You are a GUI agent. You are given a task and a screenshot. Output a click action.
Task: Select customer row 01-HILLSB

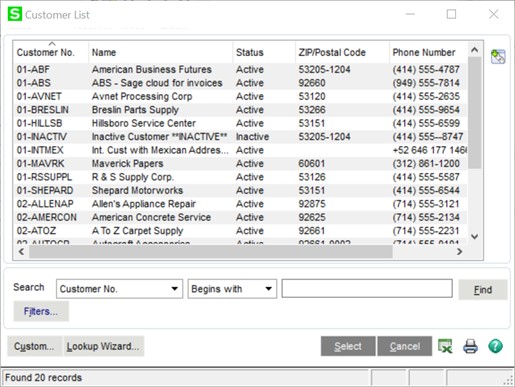pos(240,123)
